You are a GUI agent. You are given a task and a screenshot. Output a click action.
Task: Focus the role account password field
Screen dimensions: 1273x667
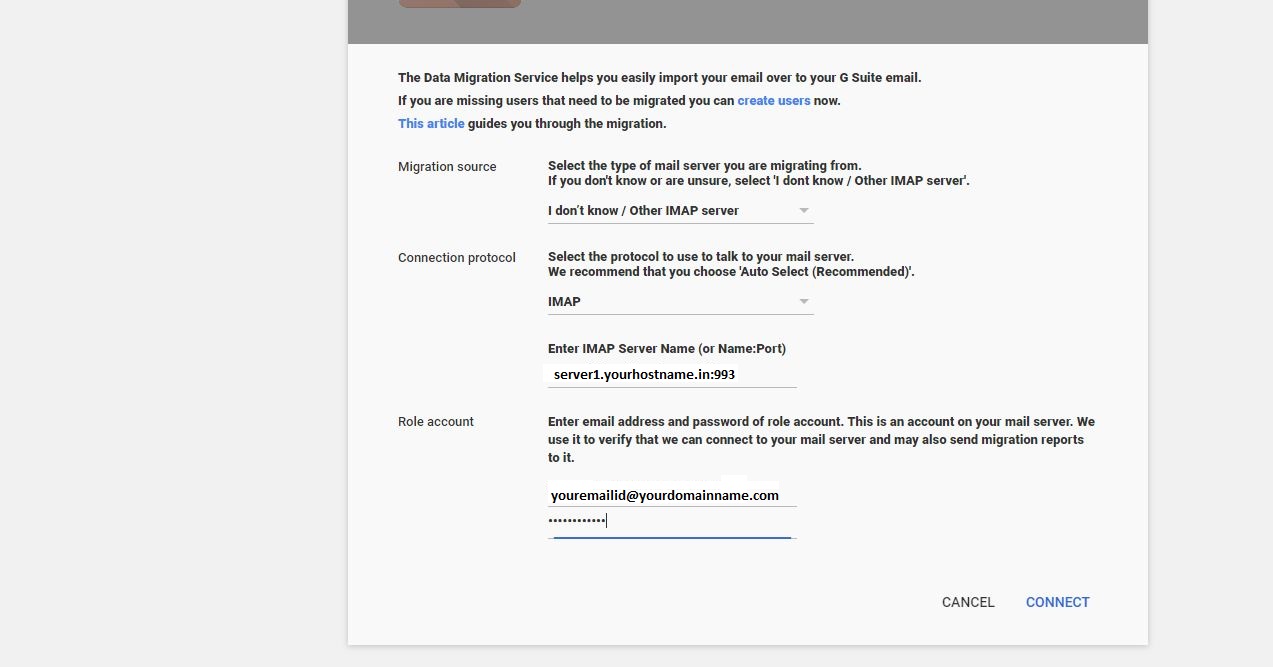pos(672,521)
